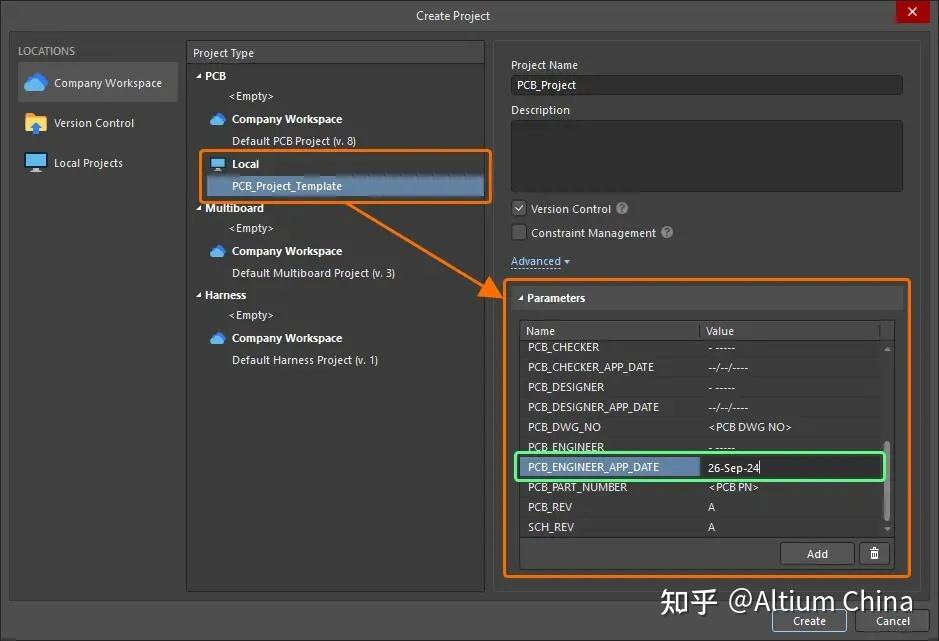Select the PCB_ENGINEER_APP_DATE parameter name

pos(610,467)
